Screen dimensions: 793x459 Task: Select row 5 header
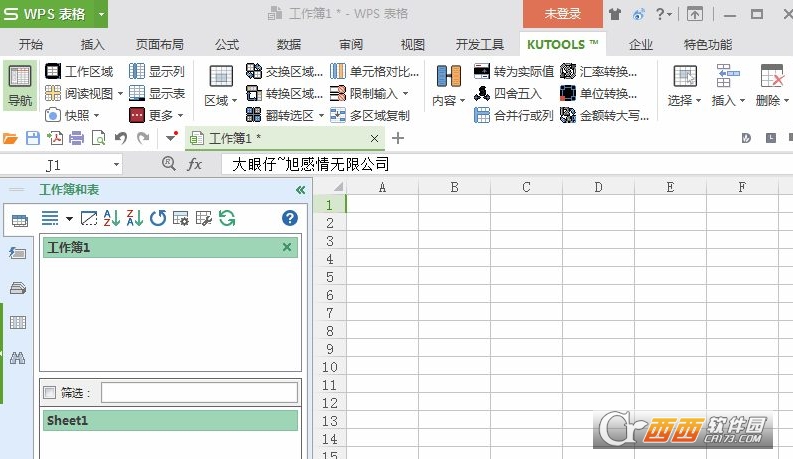329,277
